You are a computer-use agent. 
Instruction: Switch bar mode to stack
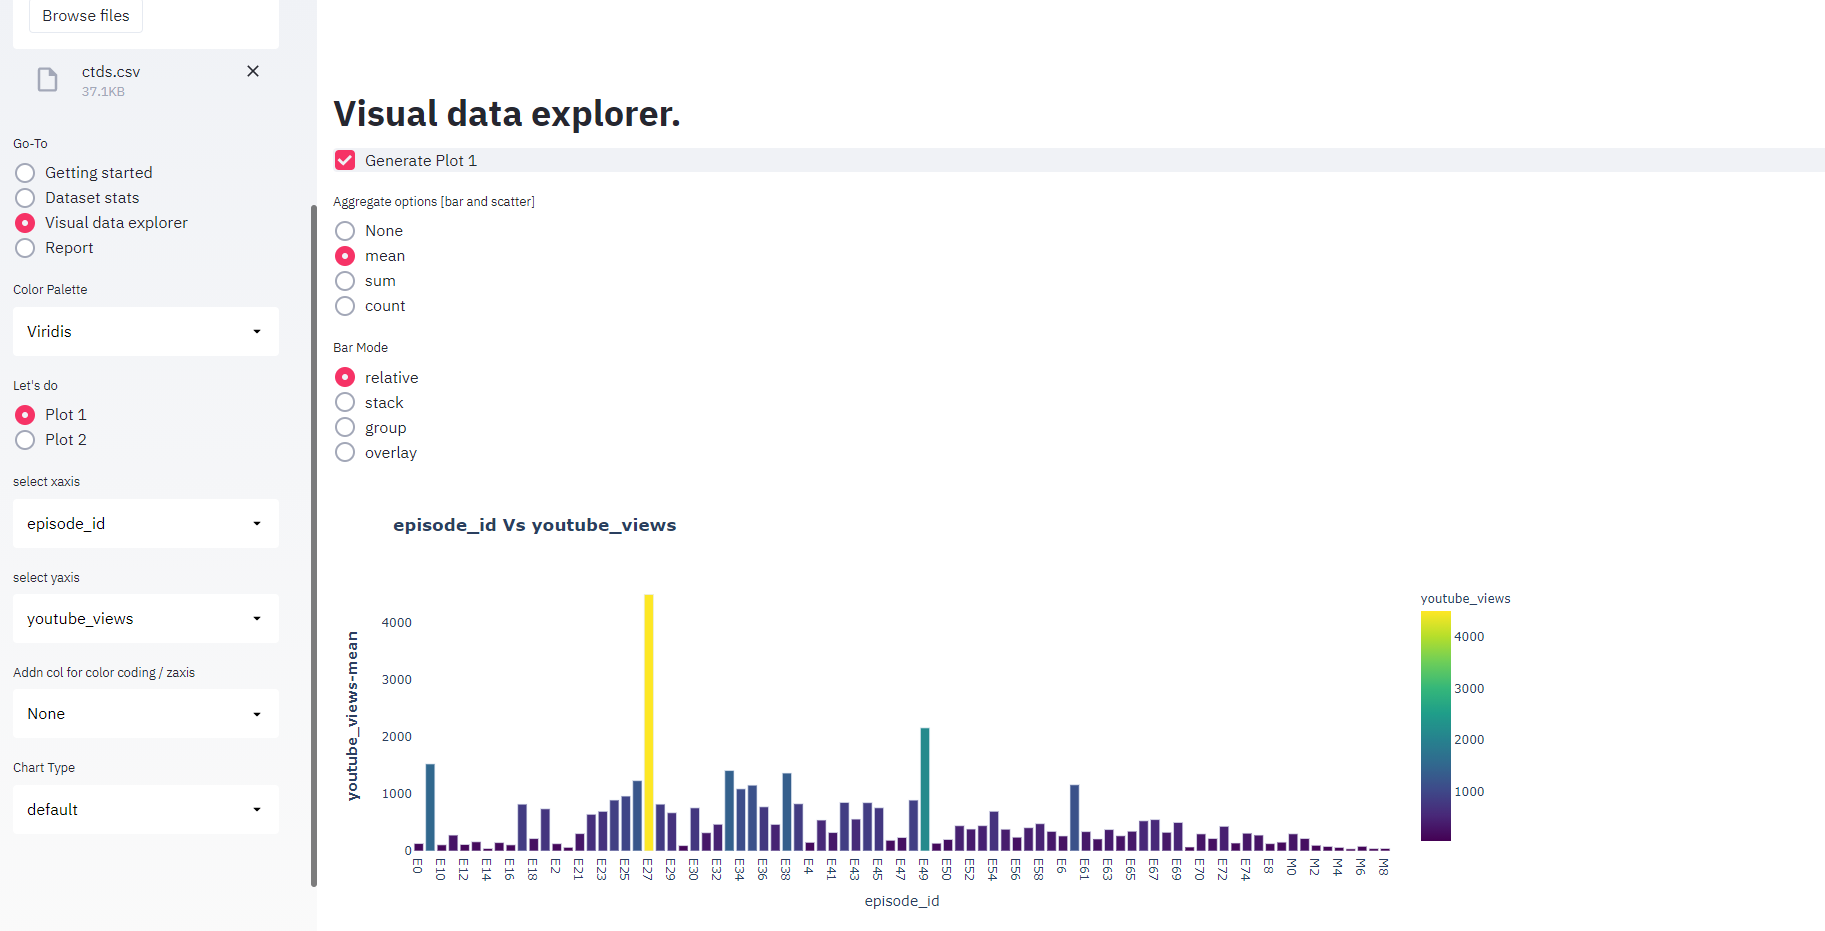tap(345, 402)
